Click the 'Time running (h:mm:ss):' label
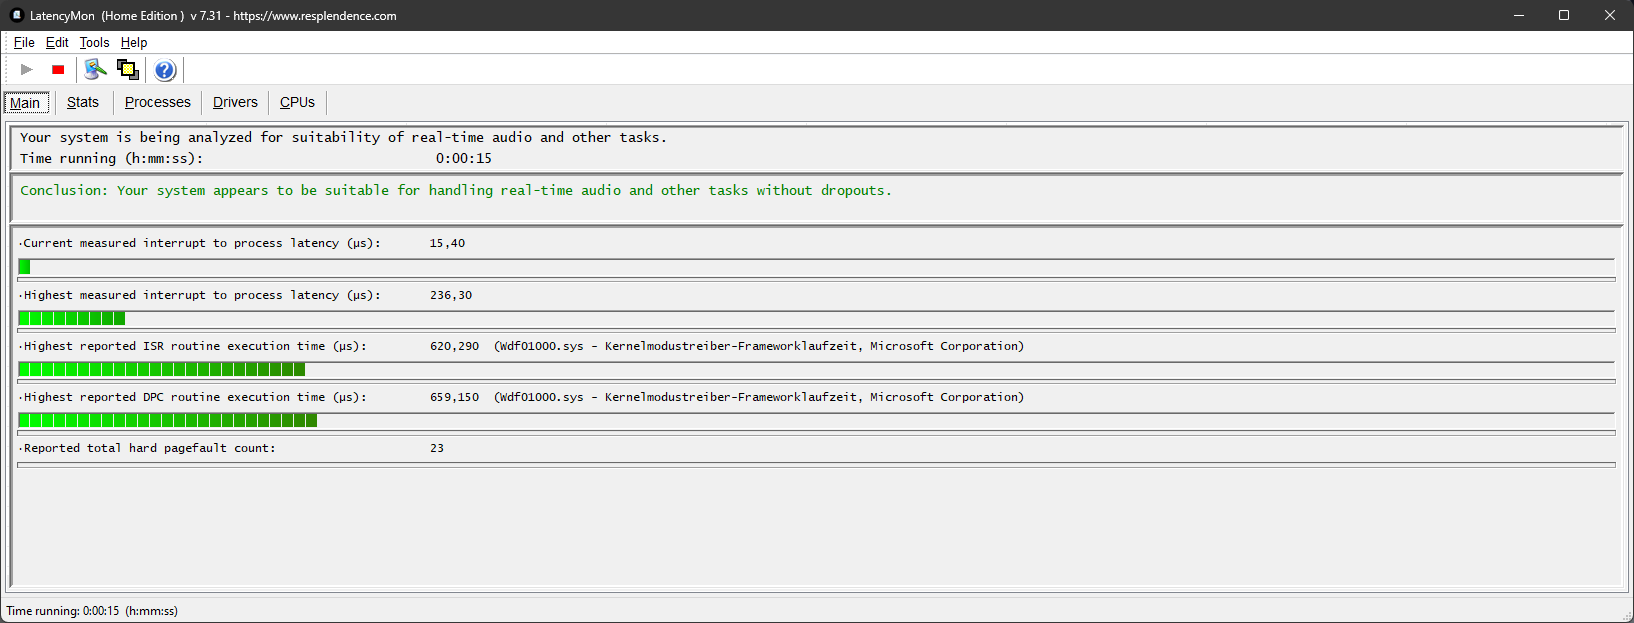 pos(111,158)
